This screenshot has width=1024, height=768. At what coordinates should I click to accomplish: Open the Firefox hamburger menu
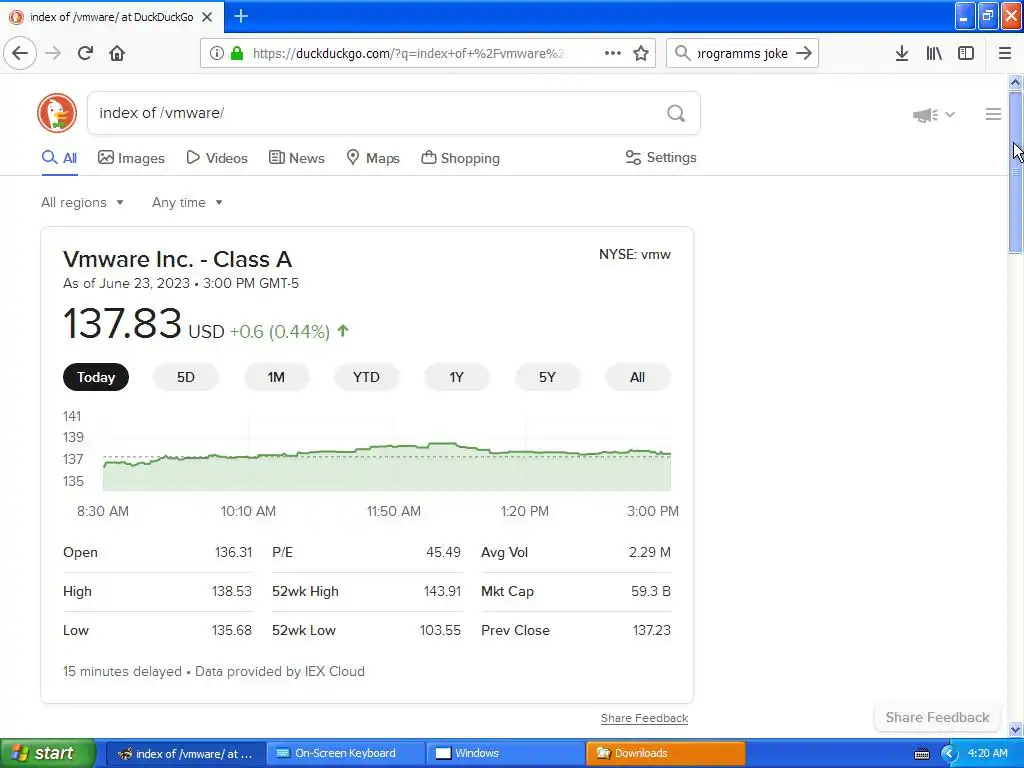click(1005, 53)
